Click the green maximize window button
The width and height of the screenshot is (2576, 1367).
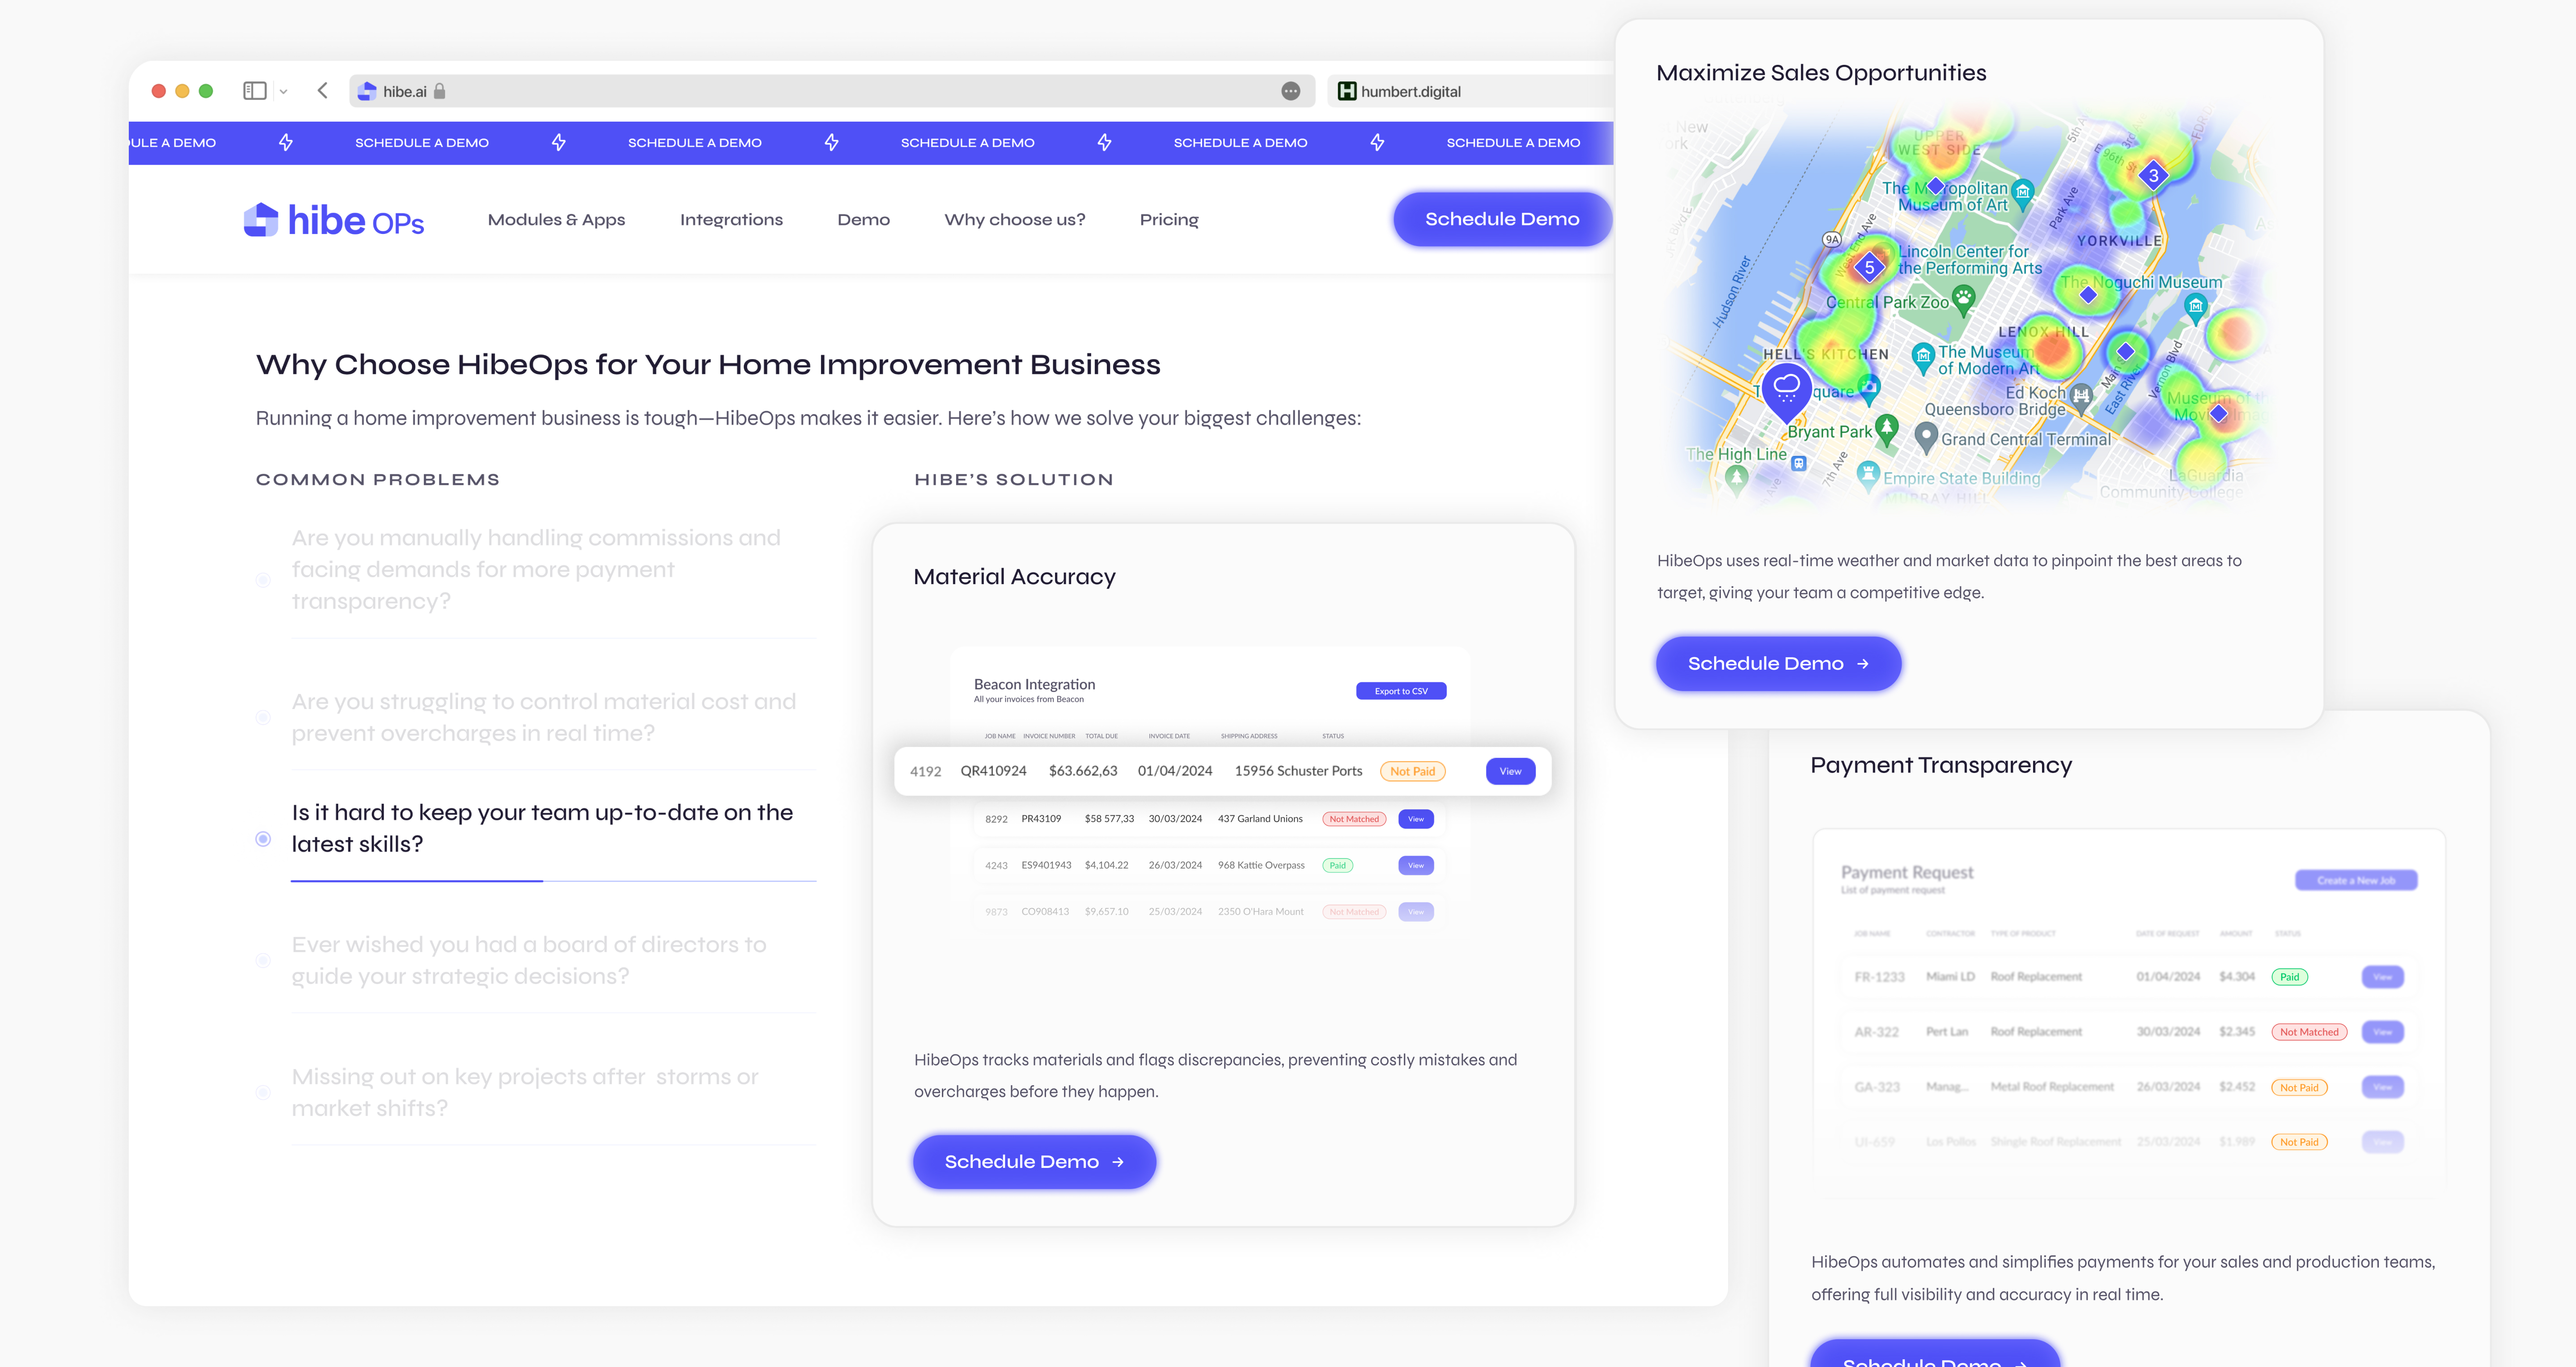(x=206, y=91)
